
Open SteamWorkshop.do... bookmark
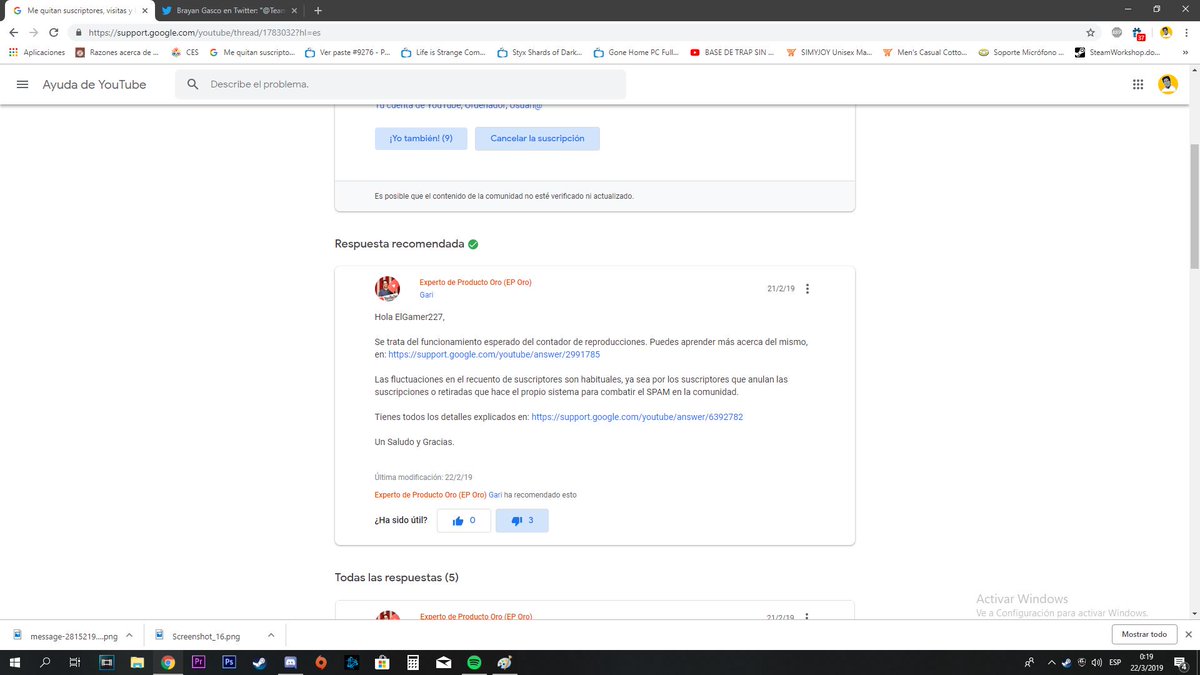coord(1117,52)
